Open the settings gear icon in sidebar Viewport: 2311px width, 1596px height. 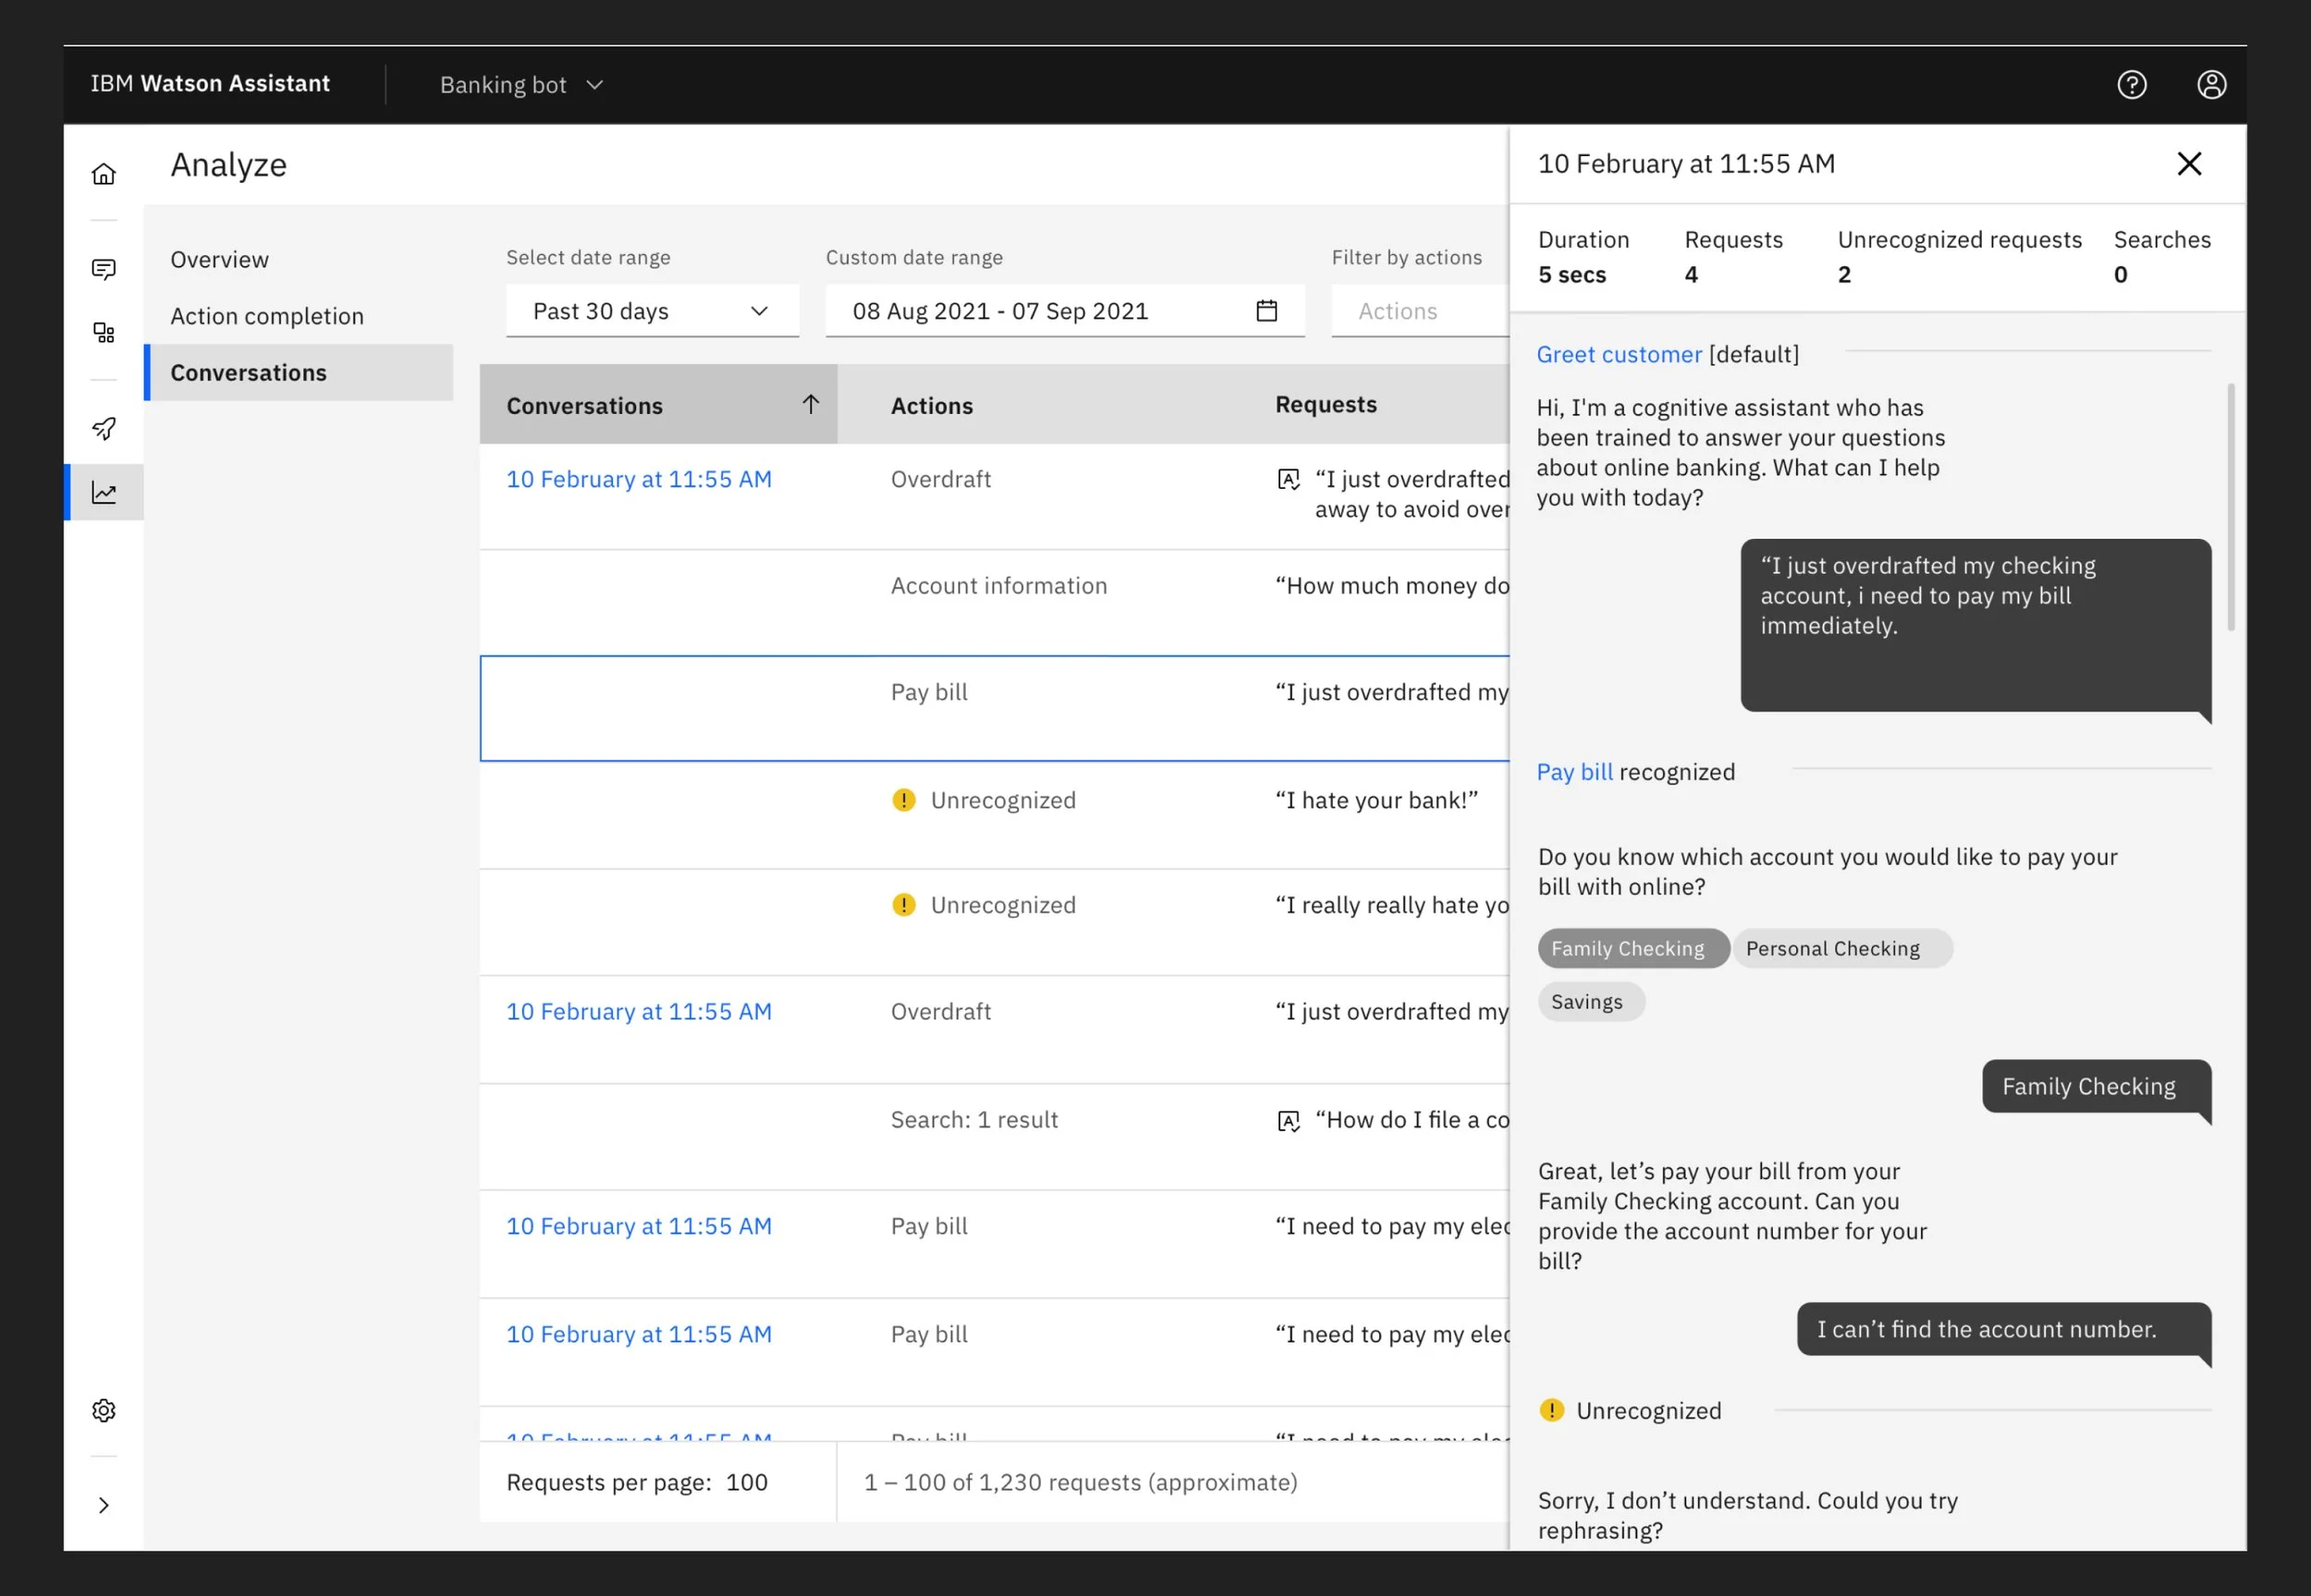[x=104, y=1410]
